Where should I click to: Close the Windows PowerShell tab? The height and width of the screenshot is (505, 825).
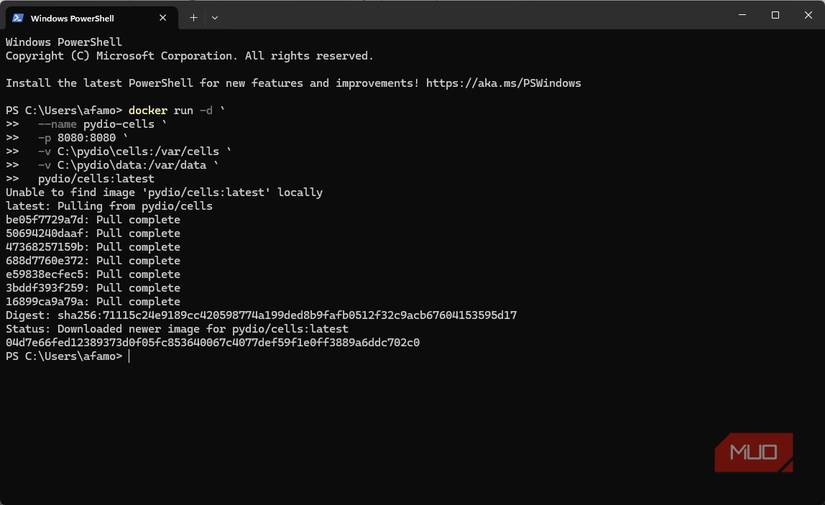tap(163, 18)
